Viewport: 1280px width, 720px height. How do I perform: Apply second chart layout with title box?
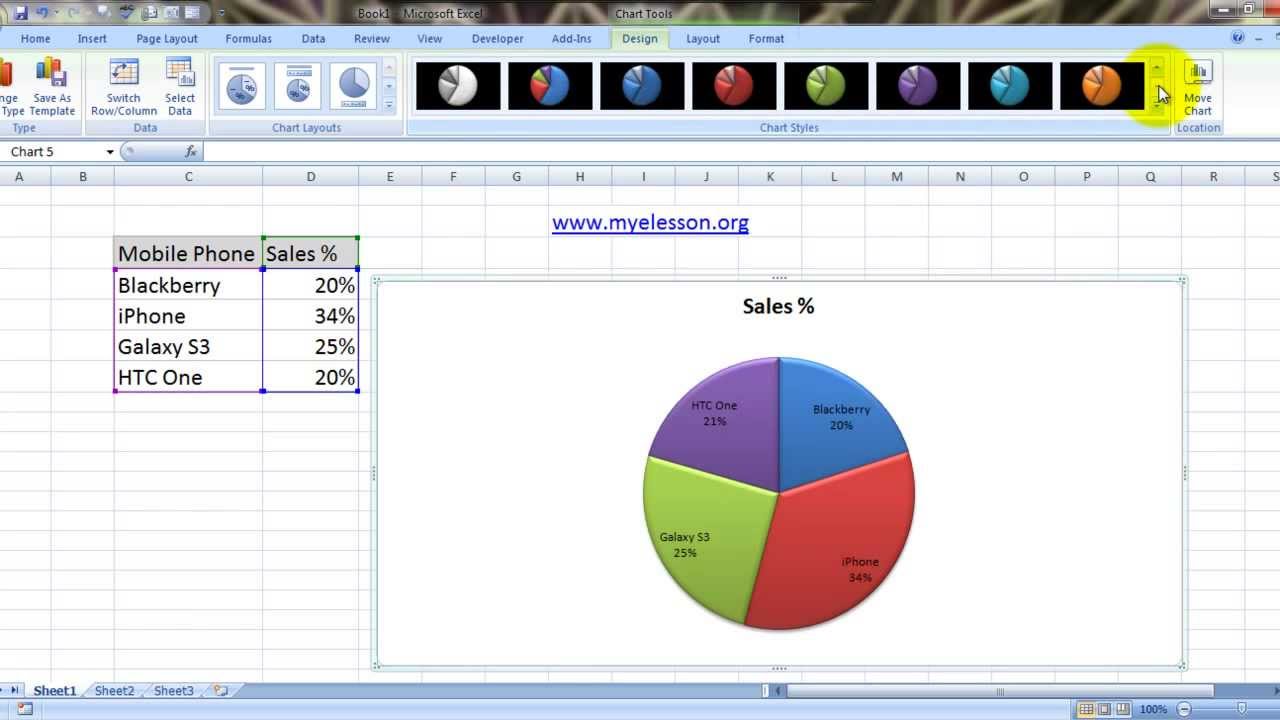[298, 87]
